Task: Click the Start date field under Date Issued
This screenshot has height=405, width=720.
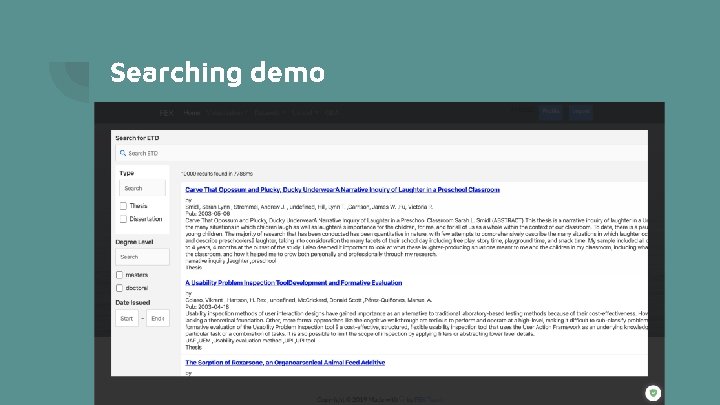Action: point(127,318)
